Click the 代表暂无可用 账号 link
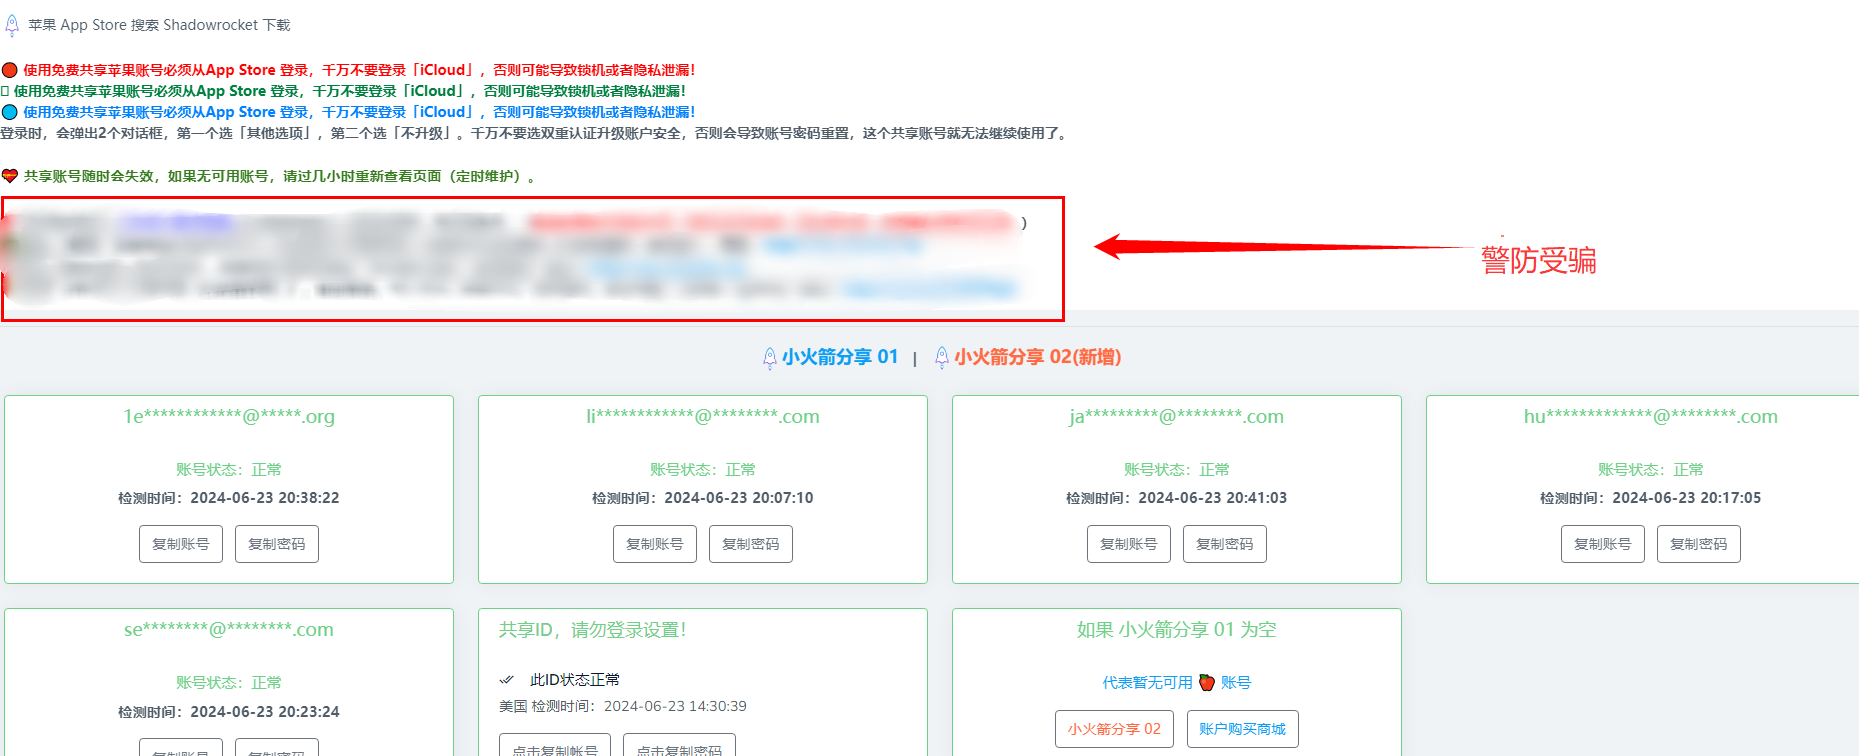This screenshot has width=1859, height=756. [1177, 682]
